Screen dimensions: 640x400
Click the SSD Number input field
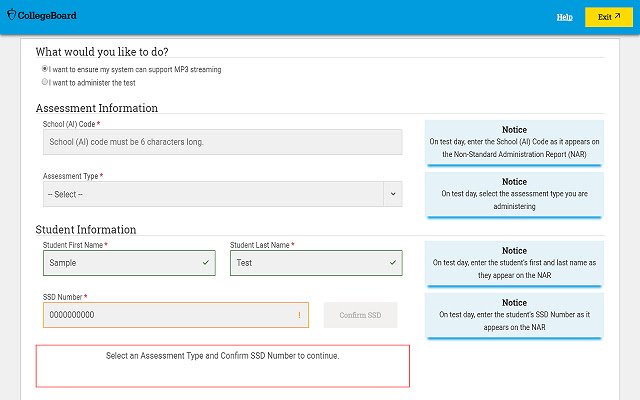tap(176, 315)
